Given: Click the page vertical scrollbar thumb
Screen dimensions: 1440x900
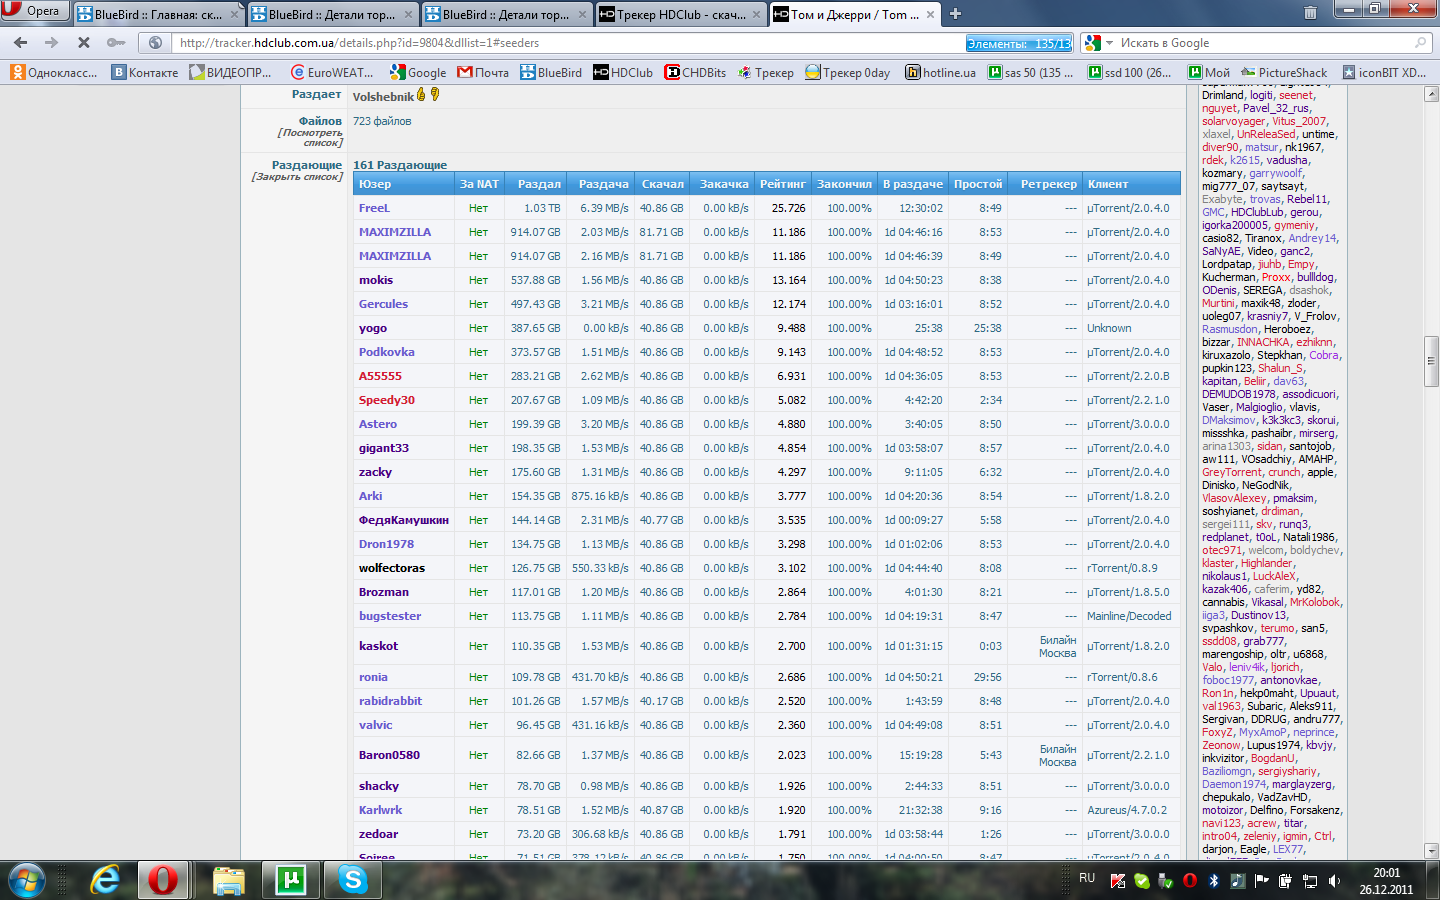Looking at the screenshot, I should point(1431,361).
